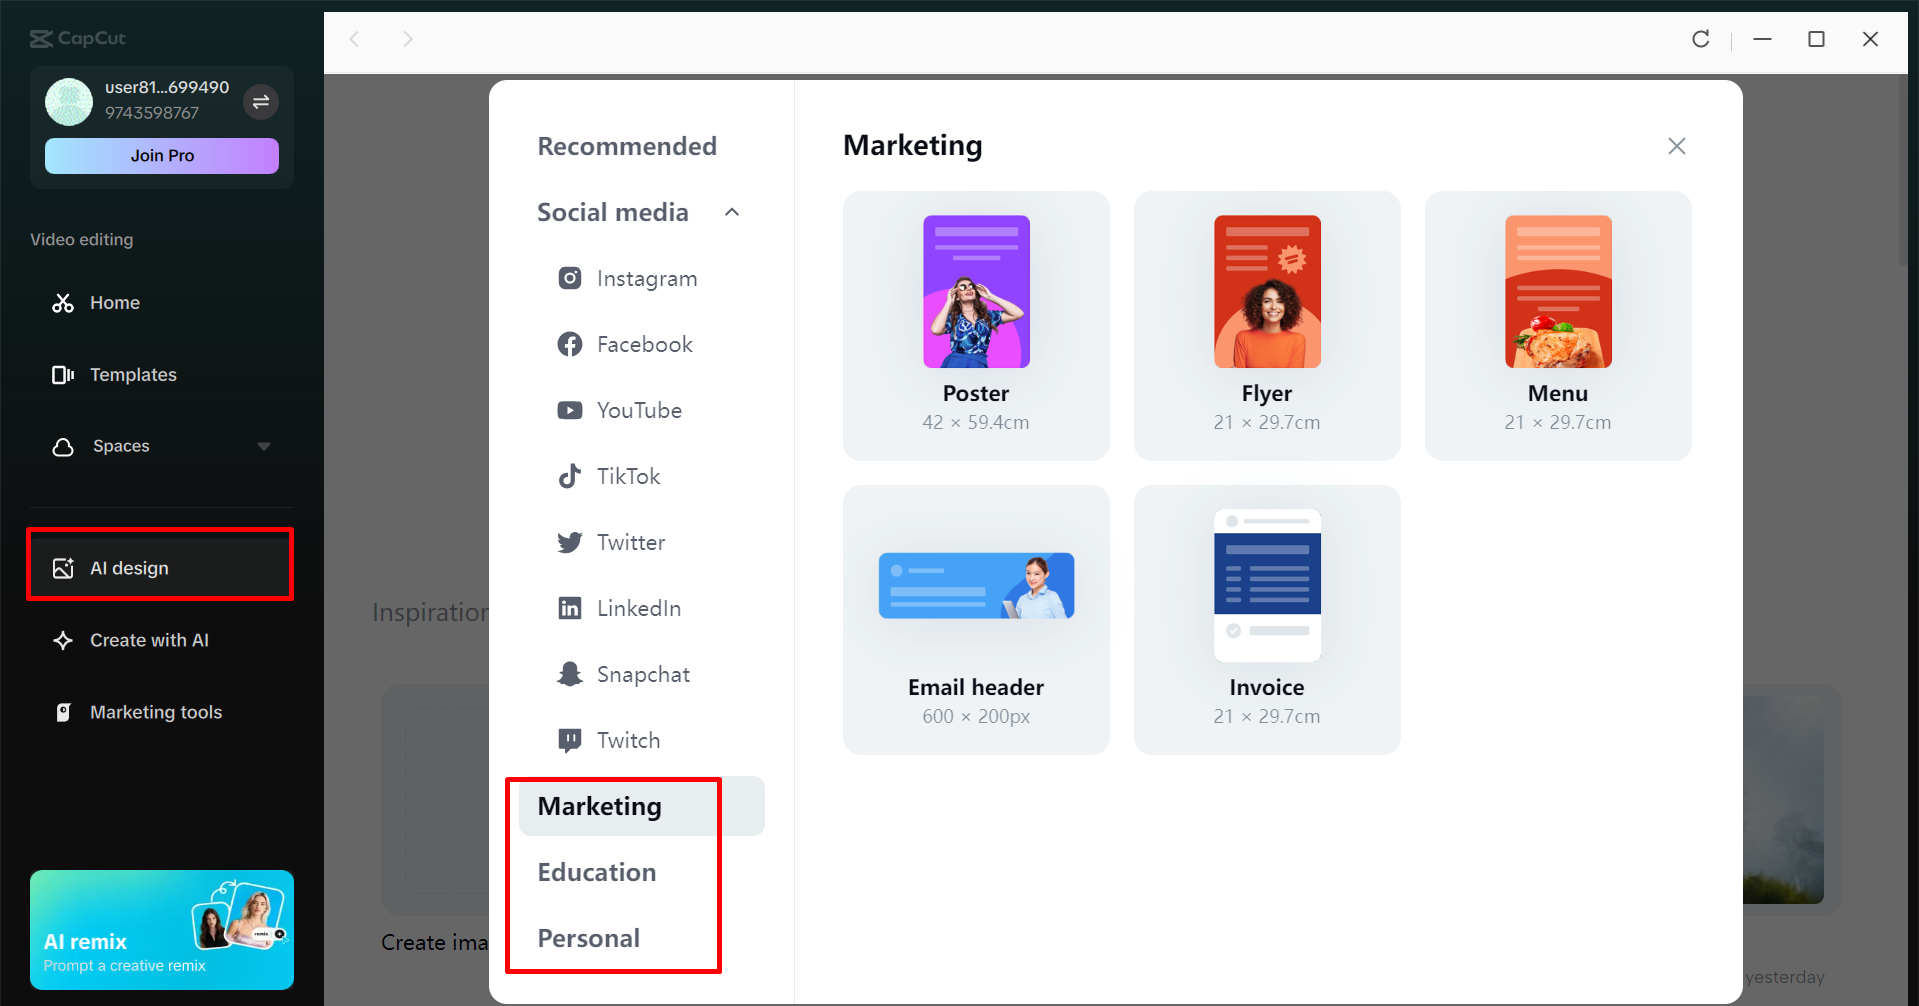Click the Snapchat ghost icon

tap(570, 674)
